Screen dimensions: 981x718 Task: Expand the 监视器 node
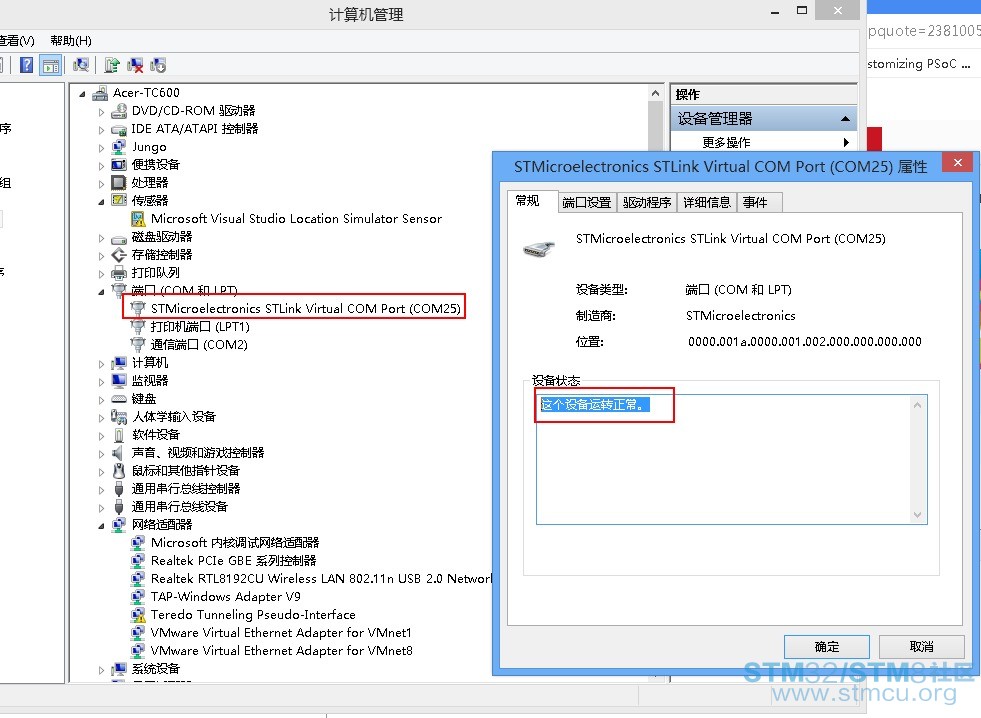101,382
